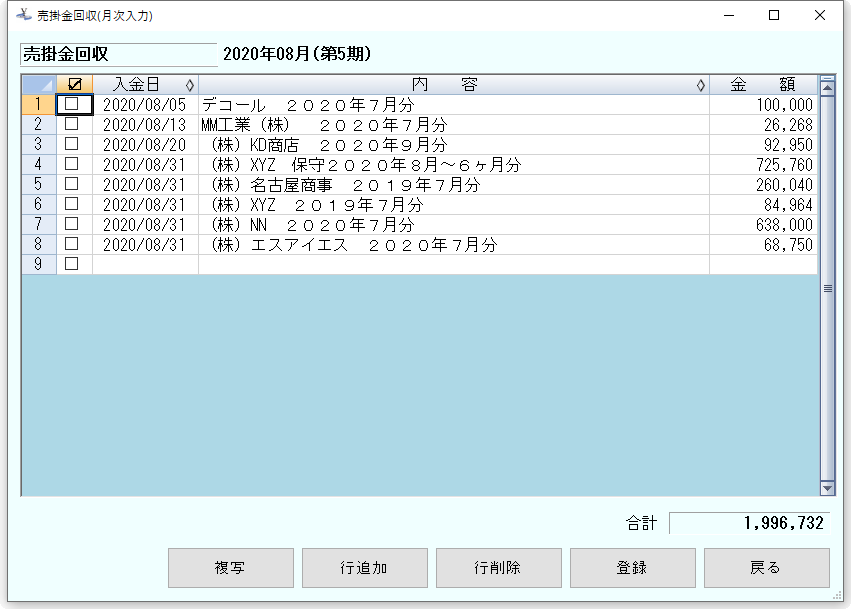Click amount cell 260,040
The width and height of the screenshot is (851, 609).
point(763,184)
